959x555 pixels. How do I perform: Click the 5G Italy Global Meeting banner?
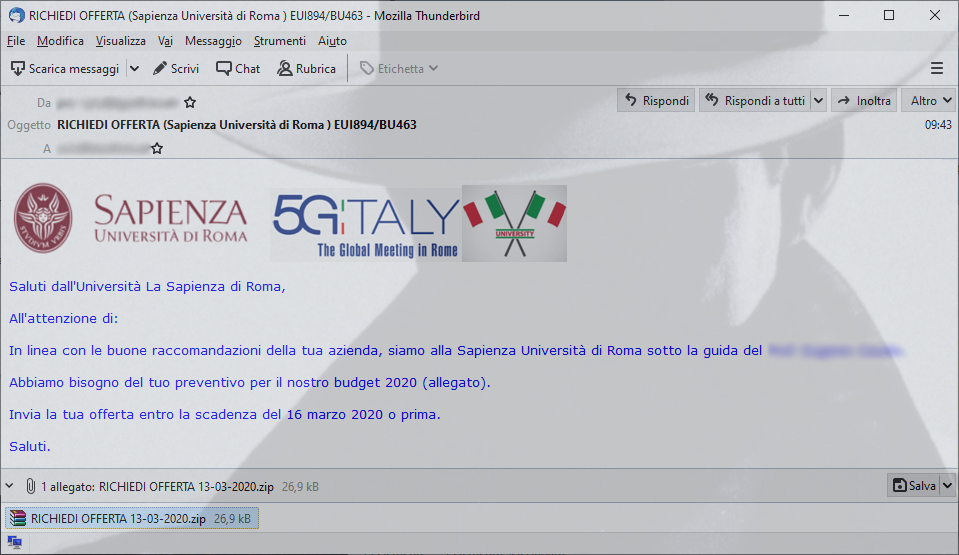366,224
